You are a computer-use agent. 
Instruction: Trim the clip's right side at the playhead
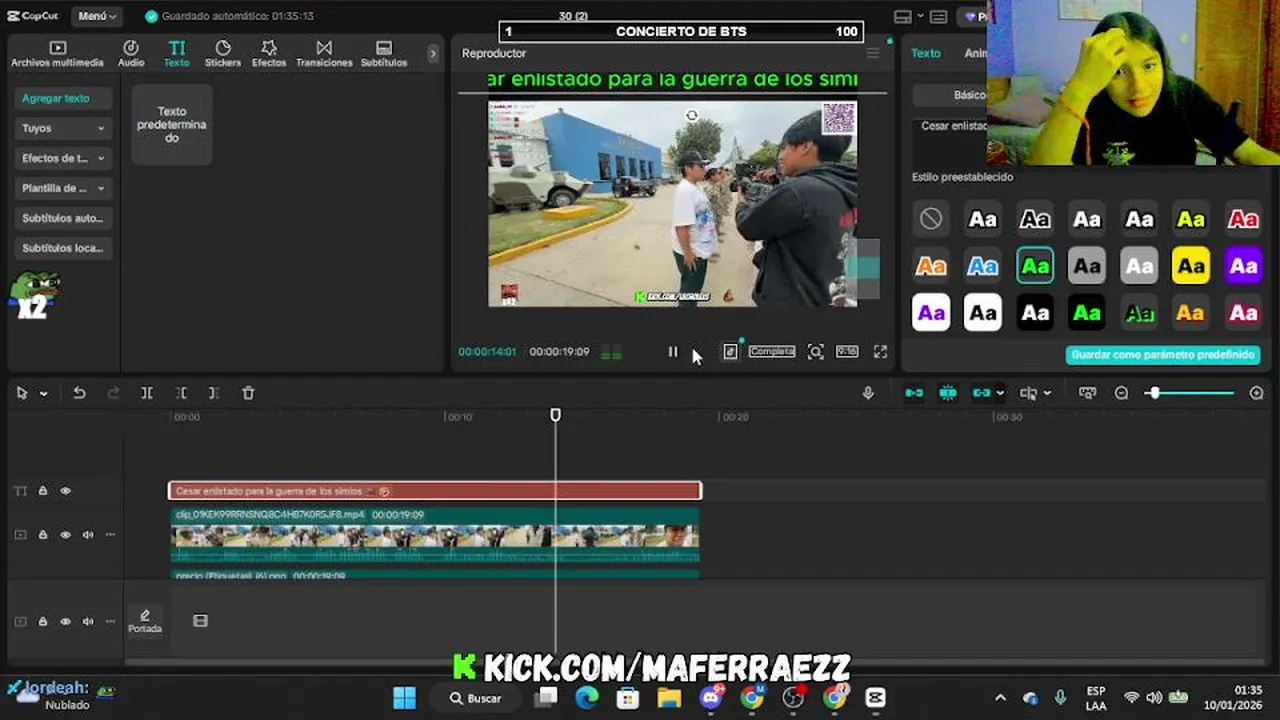tap(214, 393)
